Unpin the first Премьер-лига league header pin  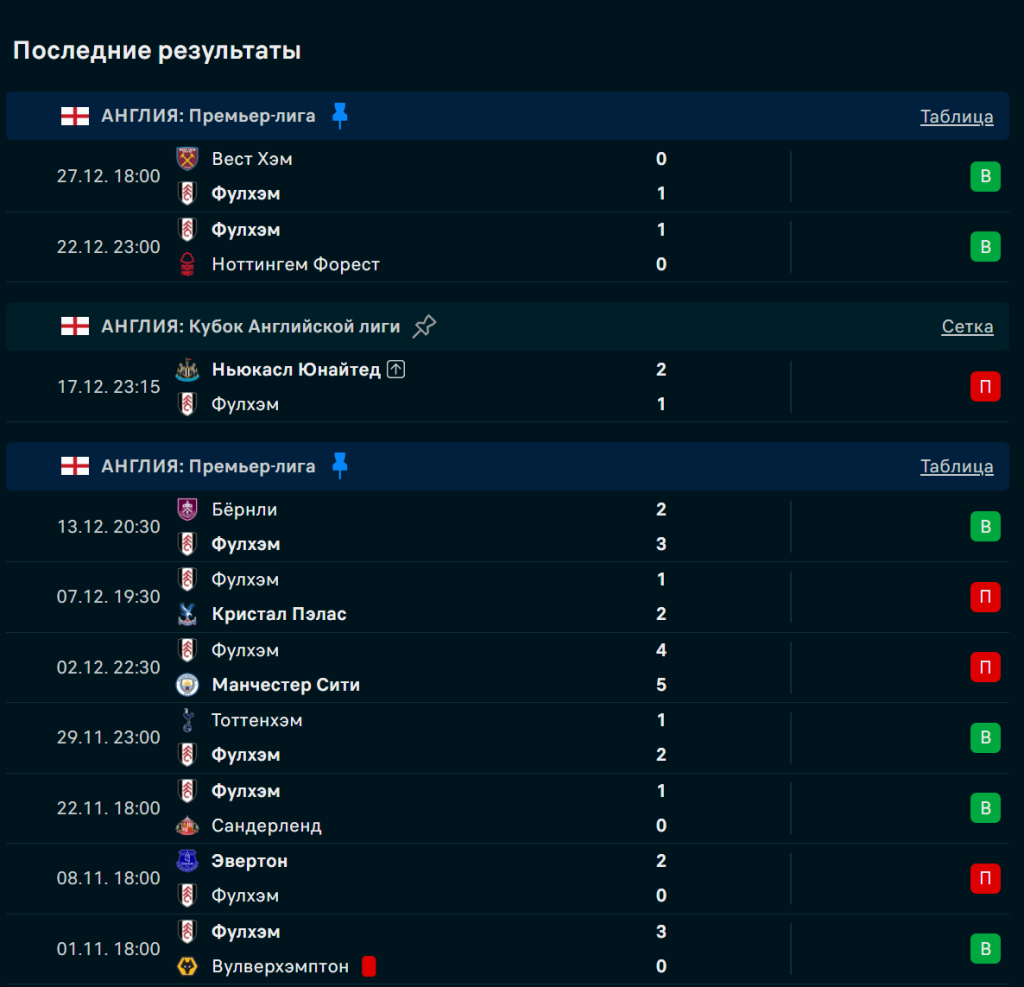(340, 116)
